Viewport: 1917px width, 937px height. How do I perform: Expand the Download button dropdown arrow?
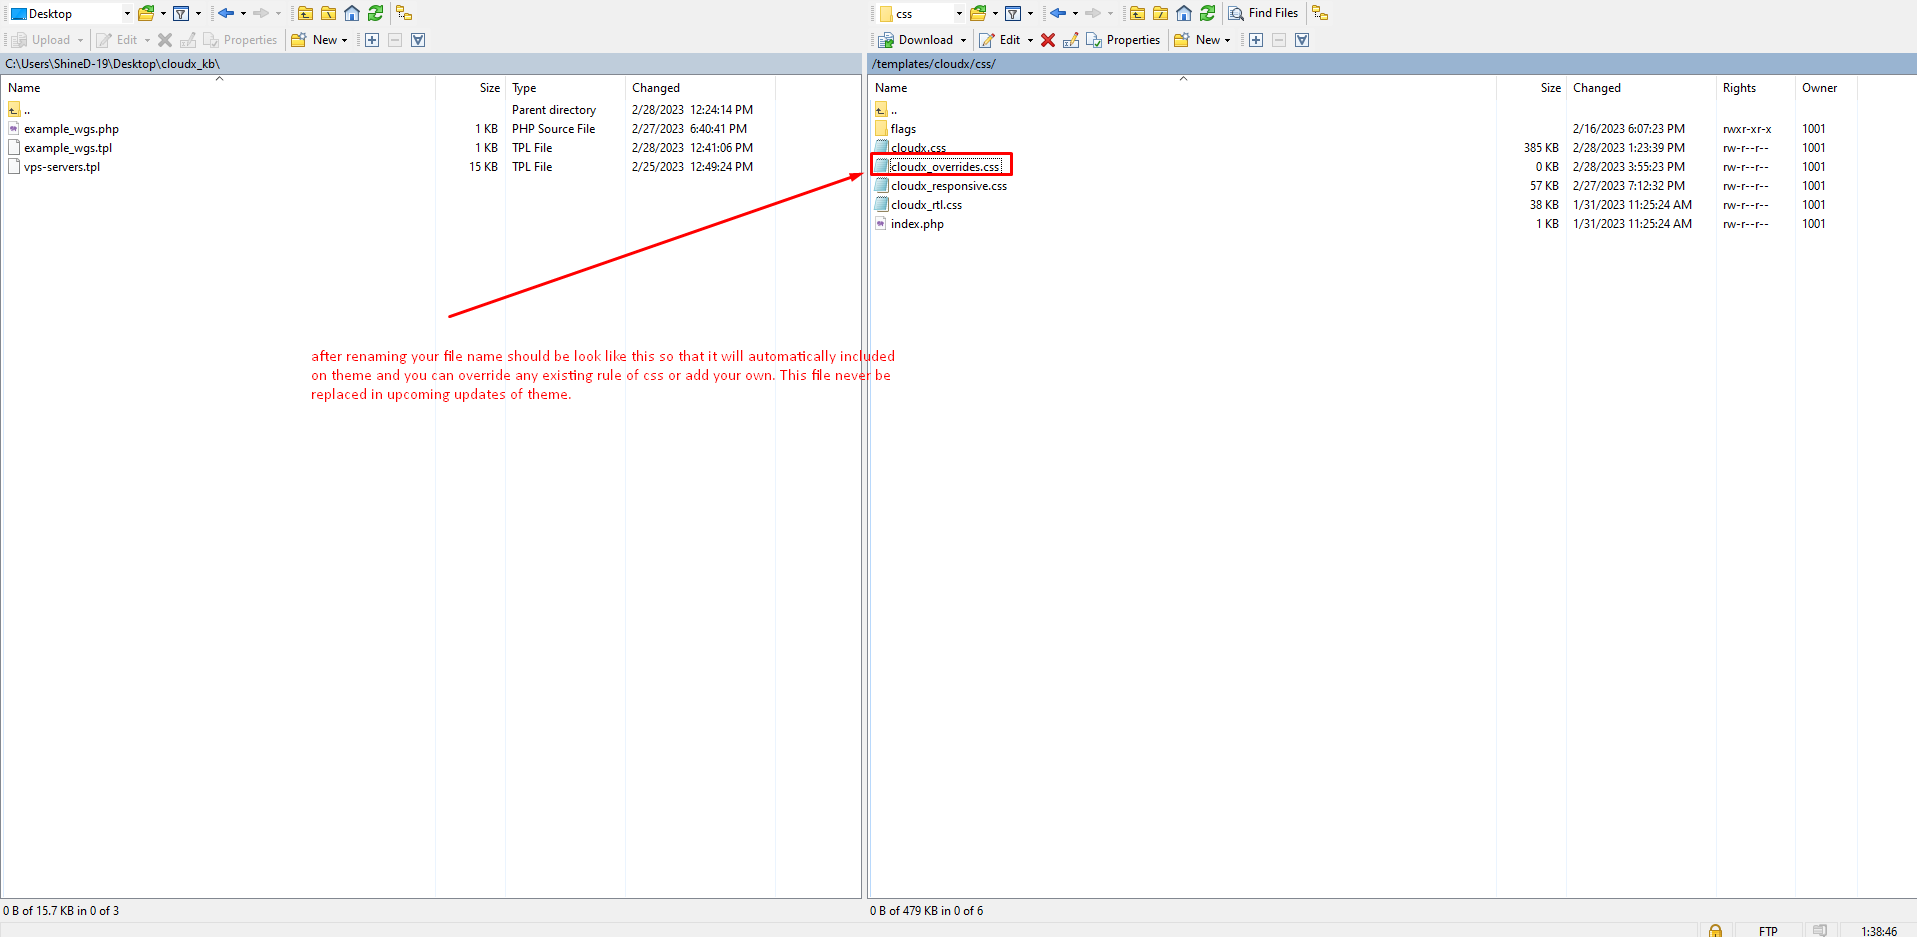click(x=963, y=40)
